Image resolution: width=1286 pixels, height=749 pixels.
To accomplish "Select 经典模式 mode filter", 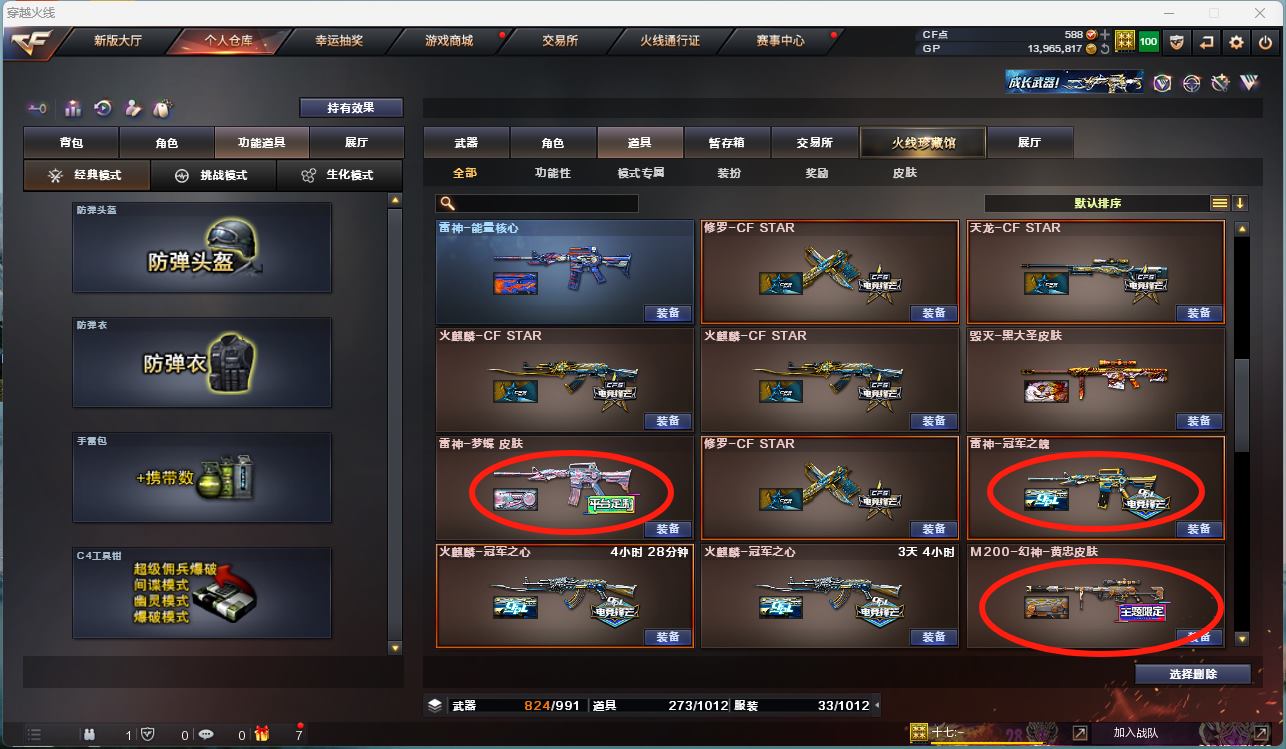I will click(x=87, y=175).
